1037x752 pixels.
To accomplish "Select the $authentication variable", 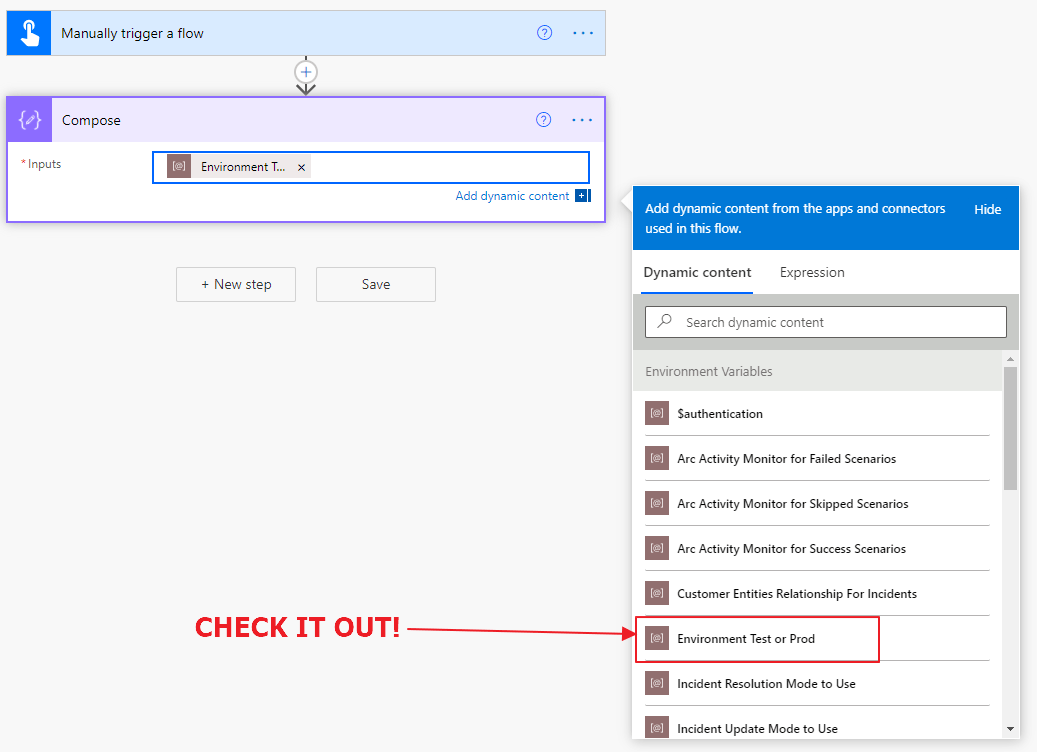I will pyautogui.click(x=720, y=414).
